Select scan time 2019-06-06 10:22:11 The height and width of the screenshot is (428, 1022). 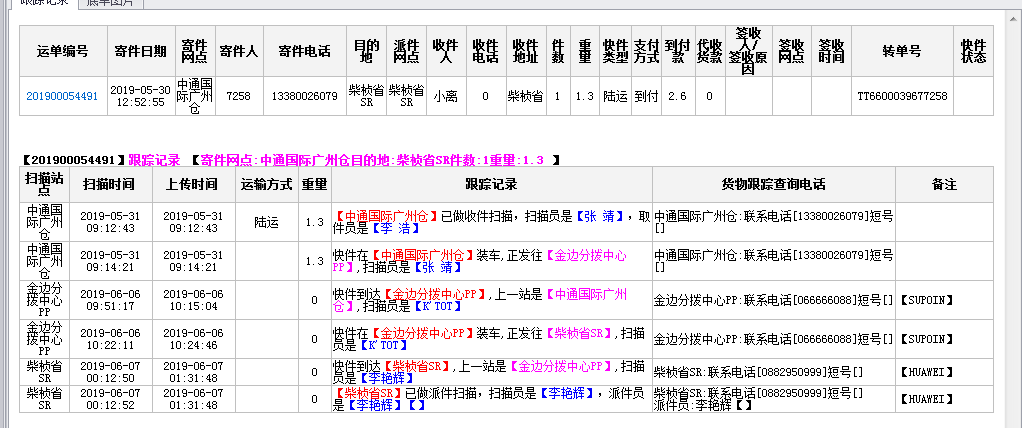111,339
